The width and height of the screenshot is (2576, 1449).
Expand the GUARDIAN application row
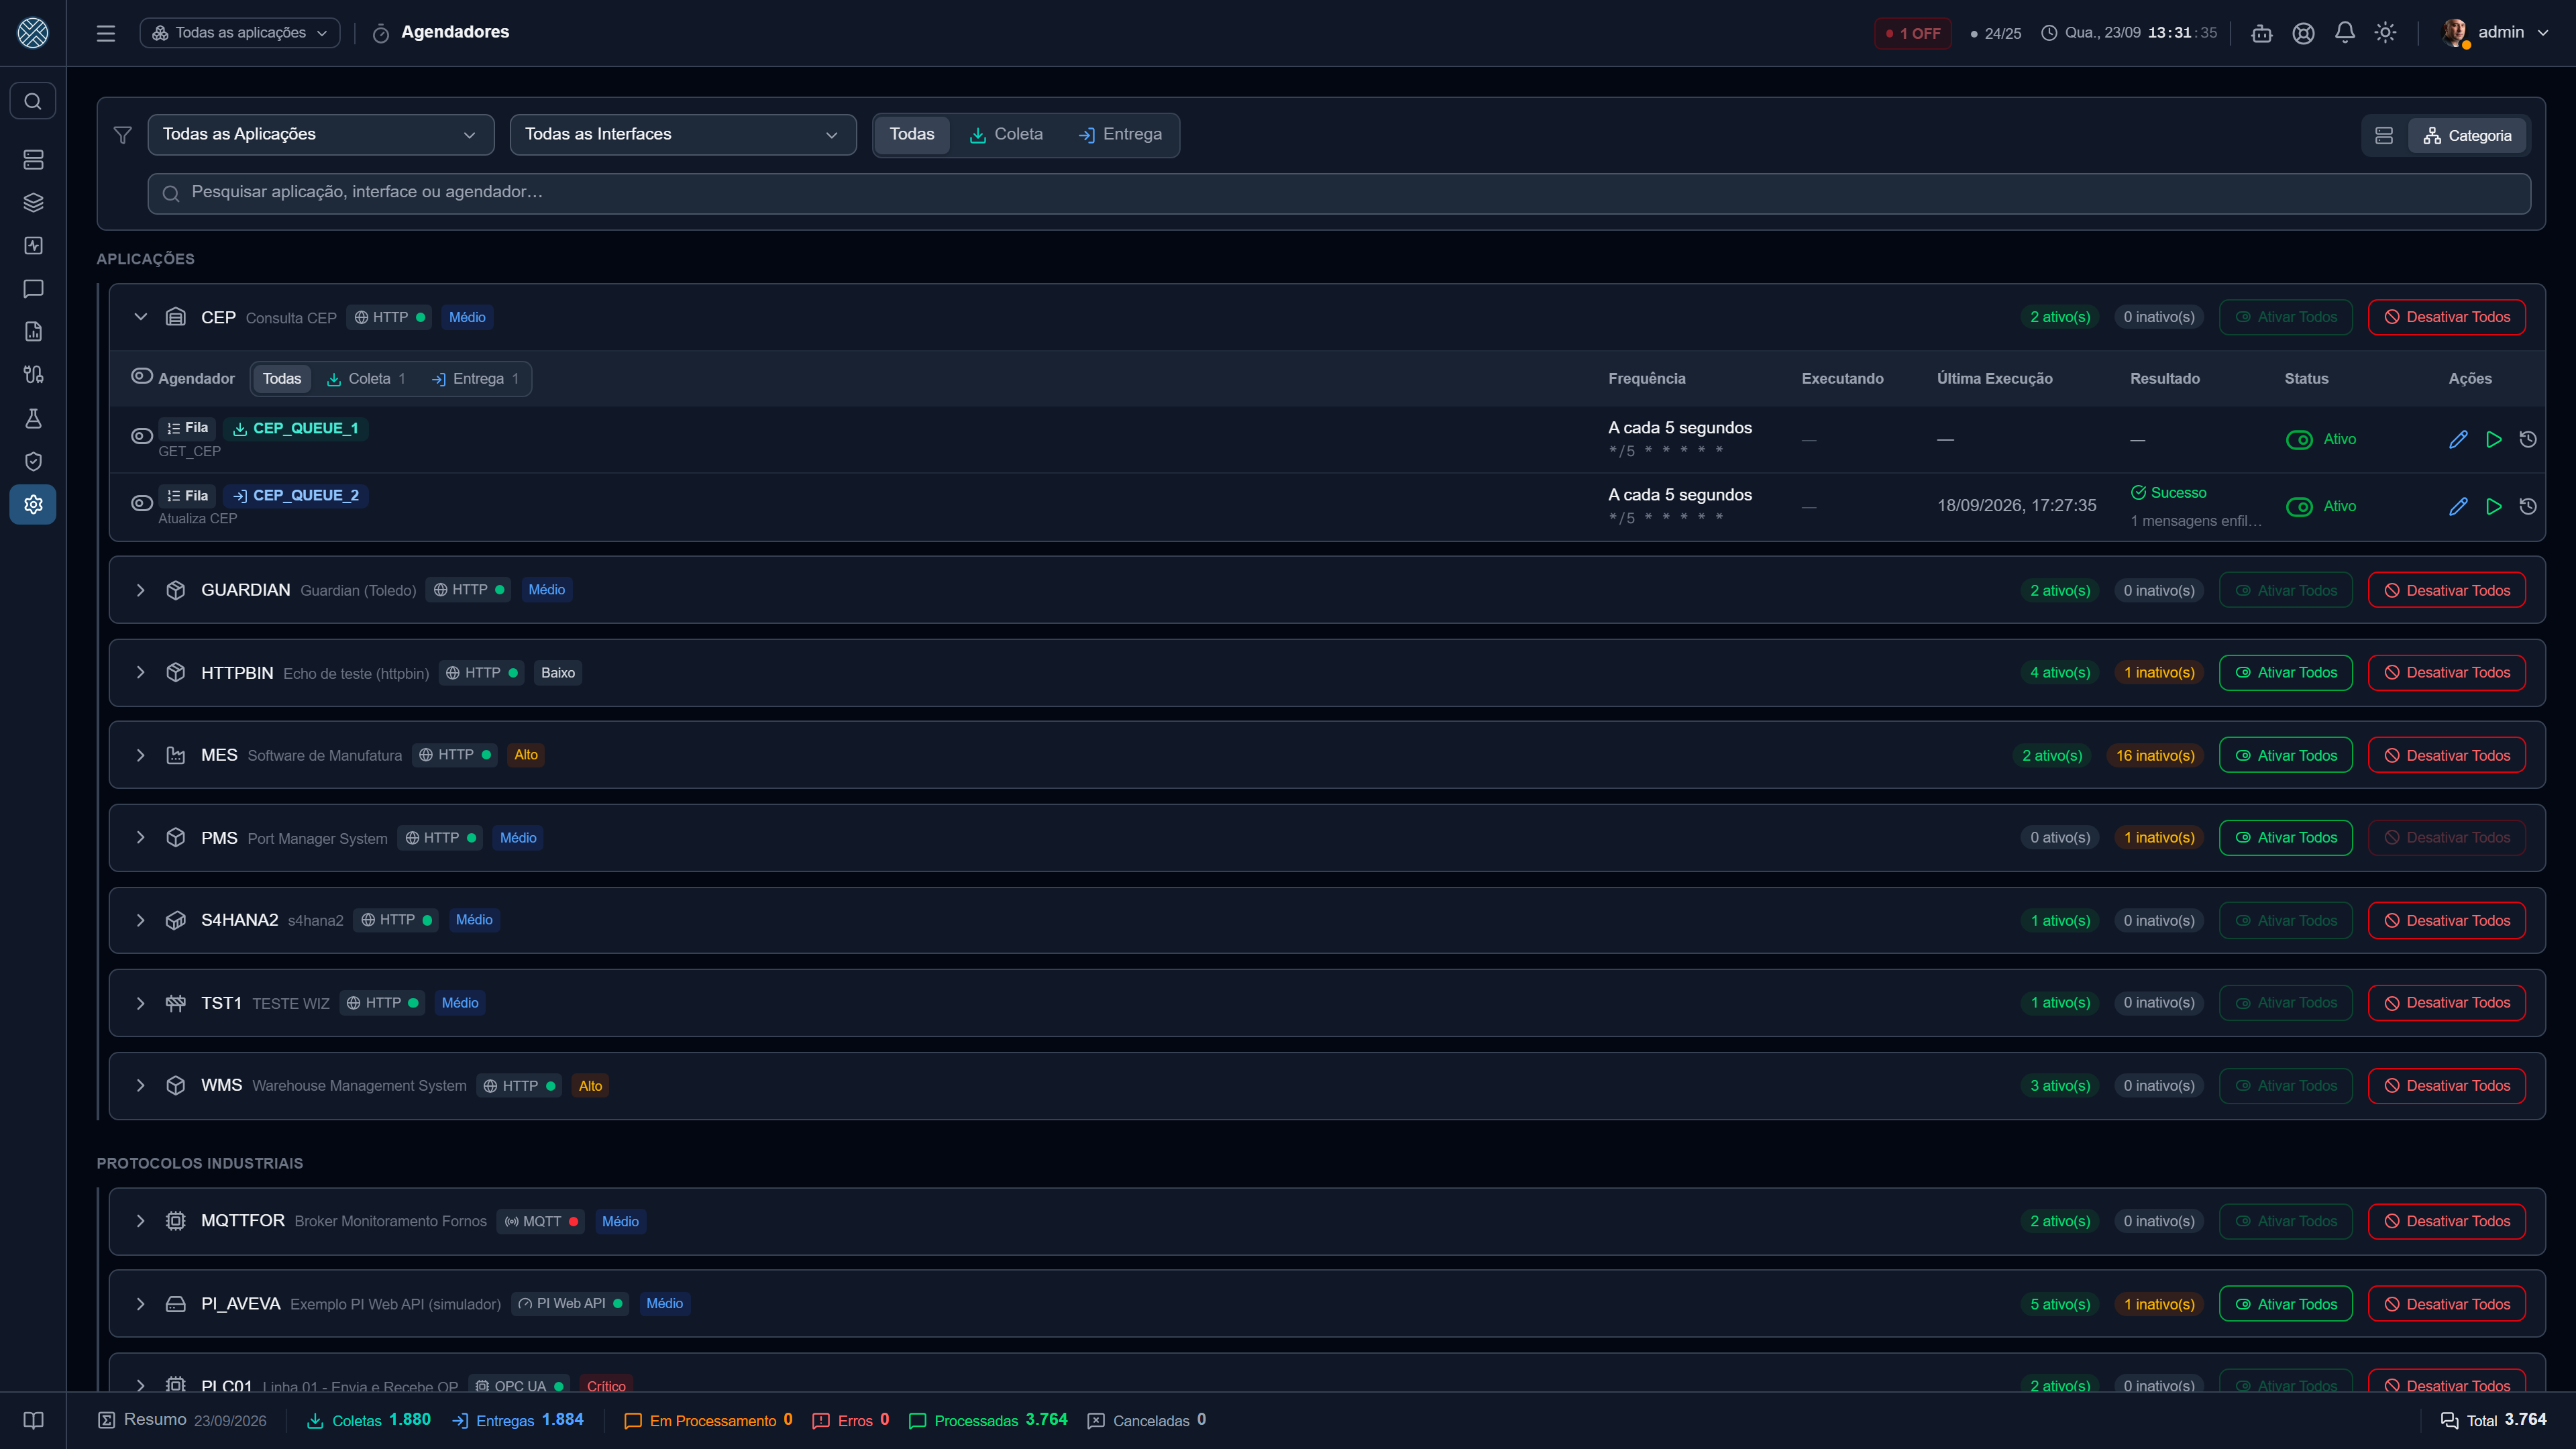click(x=141, y=590)
